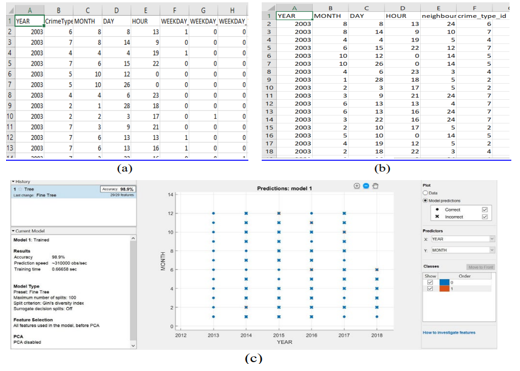Click the zoom in icon above the predictions plot
The width and height of the screenshot is (520, 371).
pos(357,186)
